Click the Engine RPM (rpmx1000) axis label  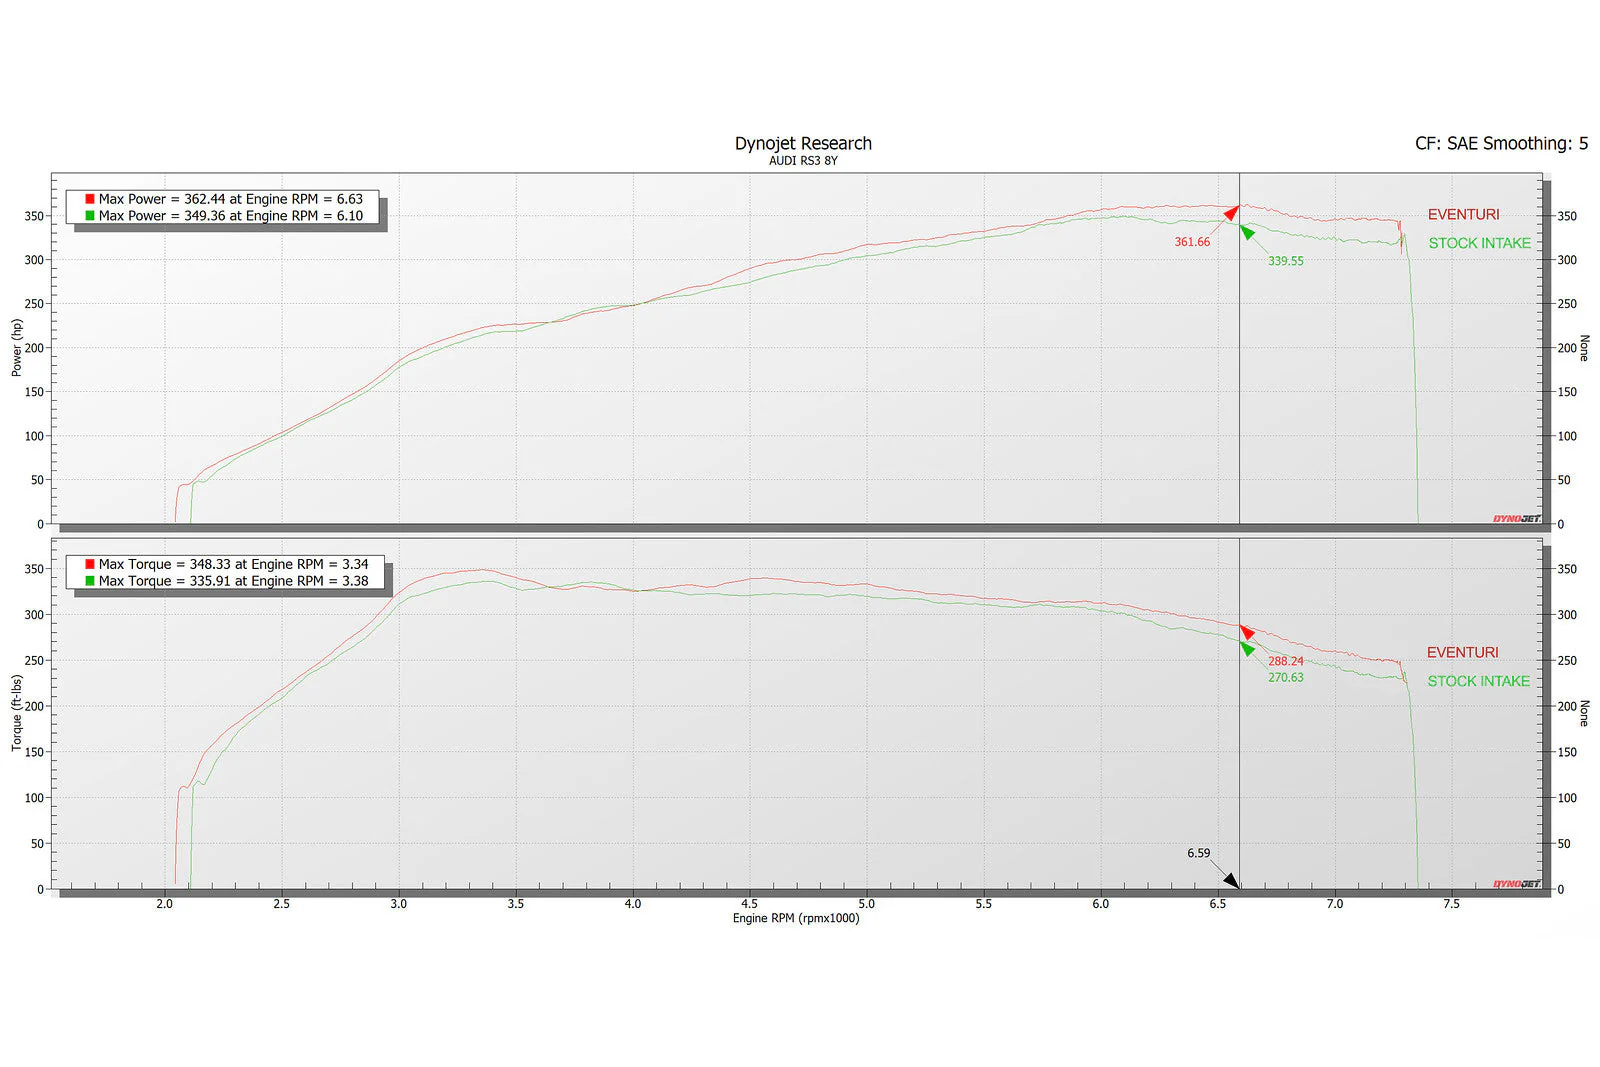coord(796,918)
